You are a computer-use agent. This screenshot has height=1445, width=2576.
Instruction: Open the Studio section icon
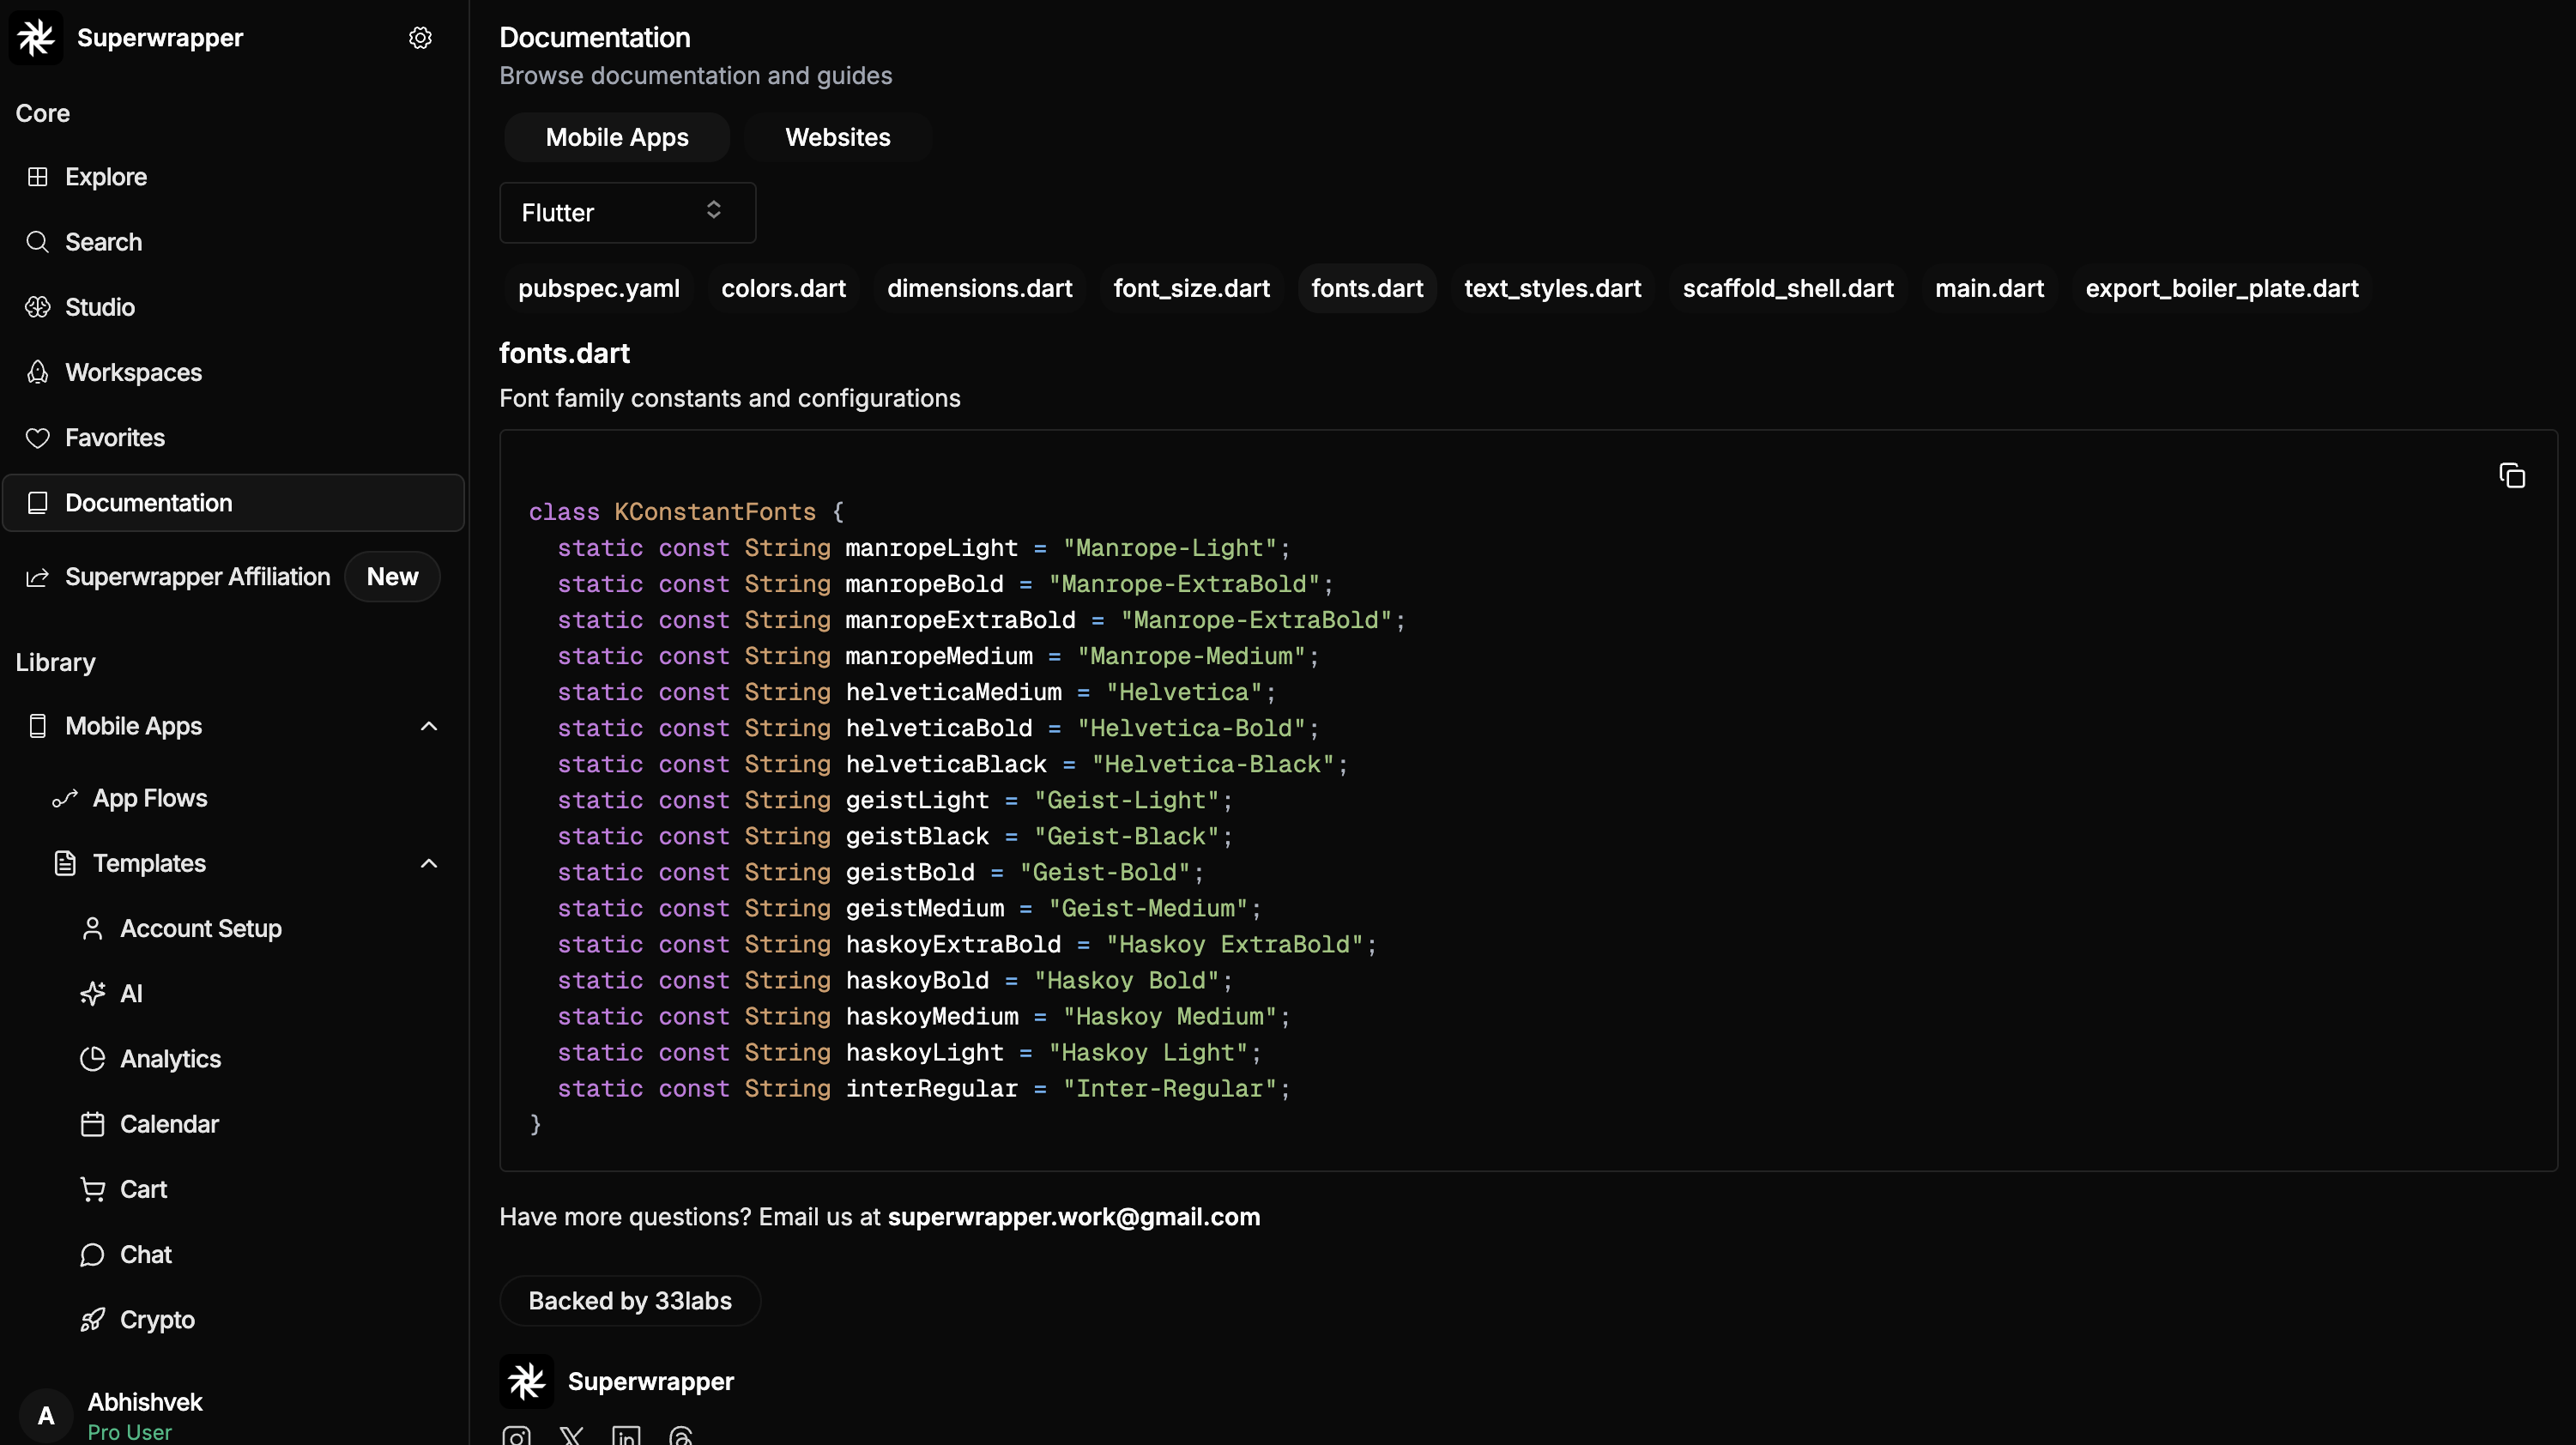tap(38, 307)
